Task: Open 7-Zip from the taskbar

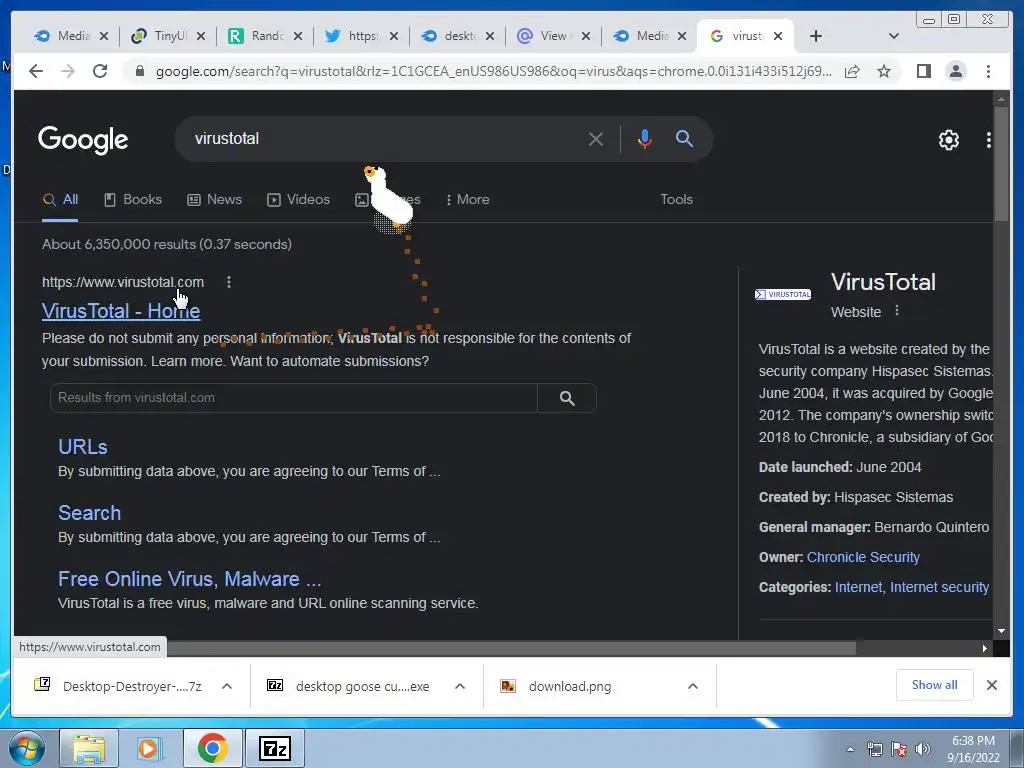Action: point(274,748)
